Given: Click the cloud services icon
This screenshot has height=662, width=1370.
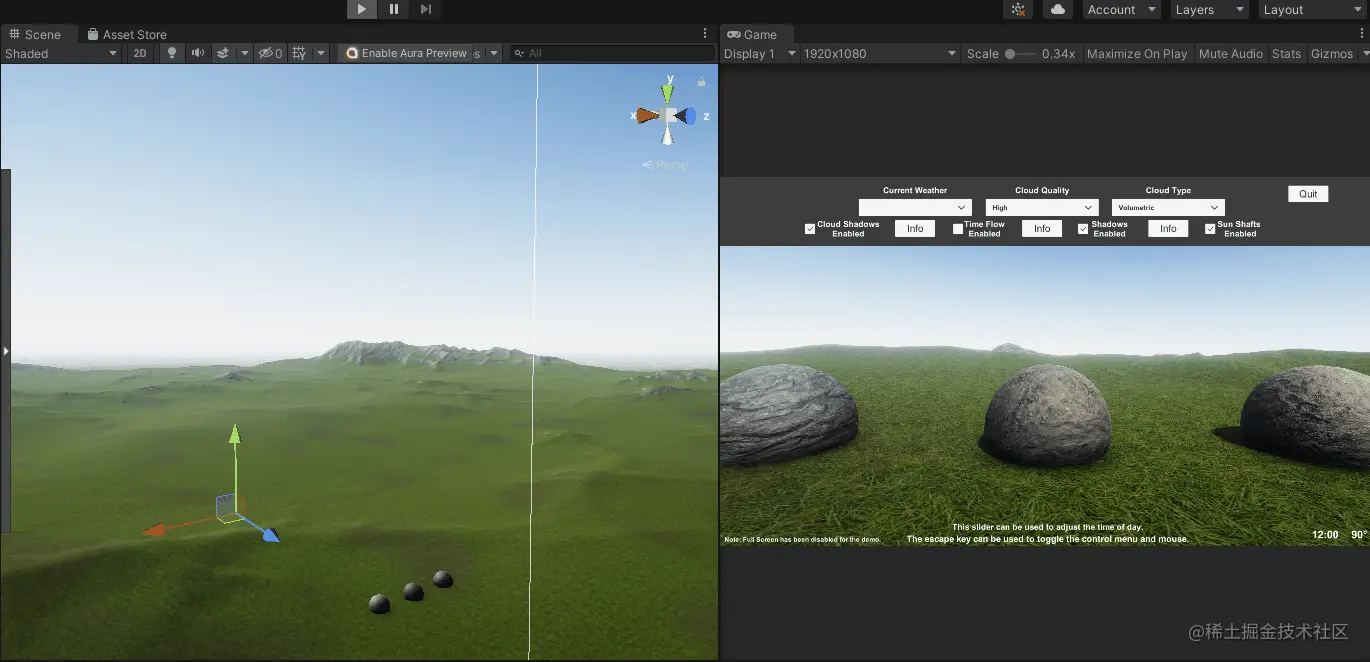Looking at the screenshot, I should 1057,9.
